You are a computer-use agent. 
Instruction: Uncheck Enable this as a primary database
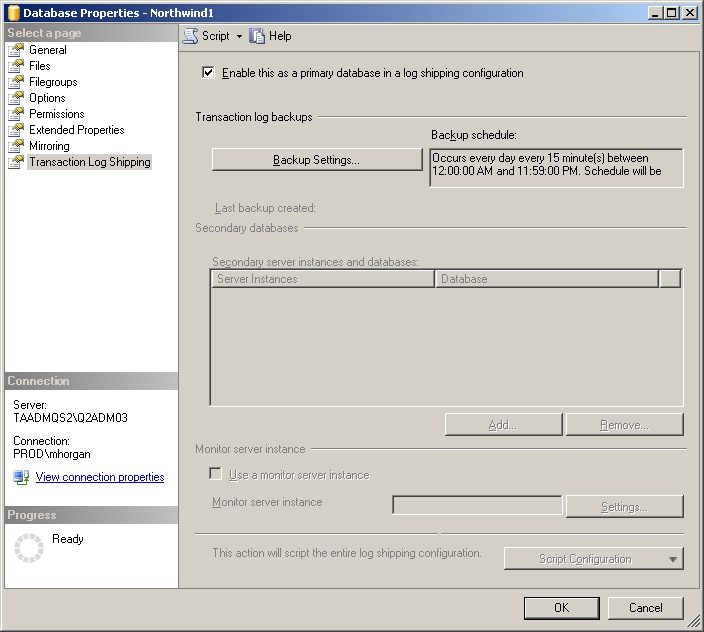tap(208, 72)
